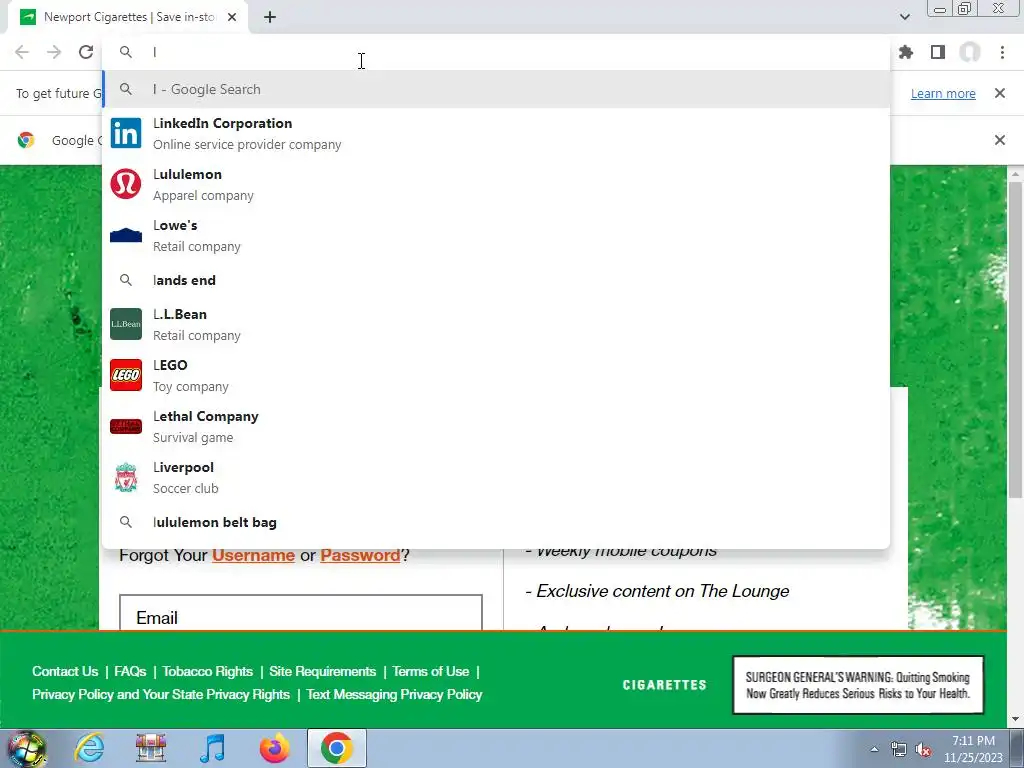
Task: Open the tab search dropdown arrow
Action: (904, 17)
